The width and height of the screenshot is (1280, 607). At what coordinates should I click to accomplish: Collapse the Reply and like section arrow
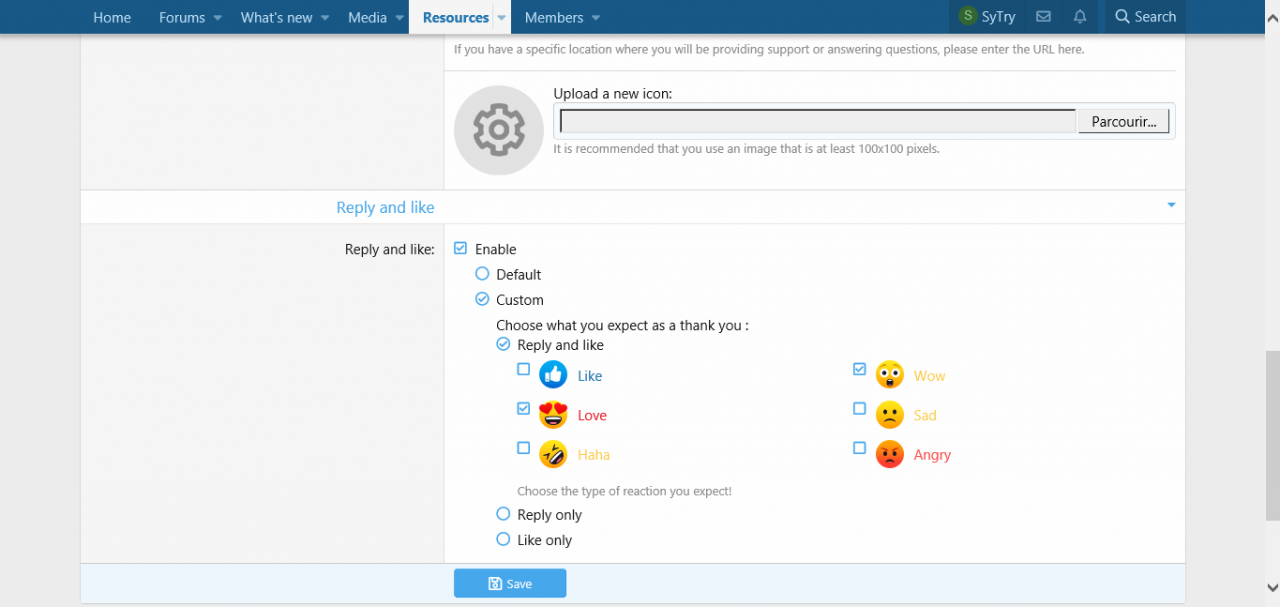tap(1171, 206)
